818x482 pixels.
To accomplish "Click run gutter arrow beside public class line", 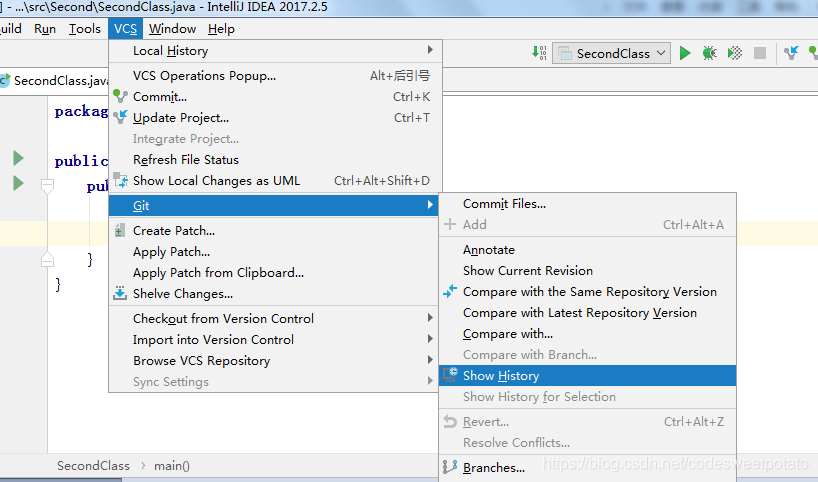I will (x=18, y=158).
